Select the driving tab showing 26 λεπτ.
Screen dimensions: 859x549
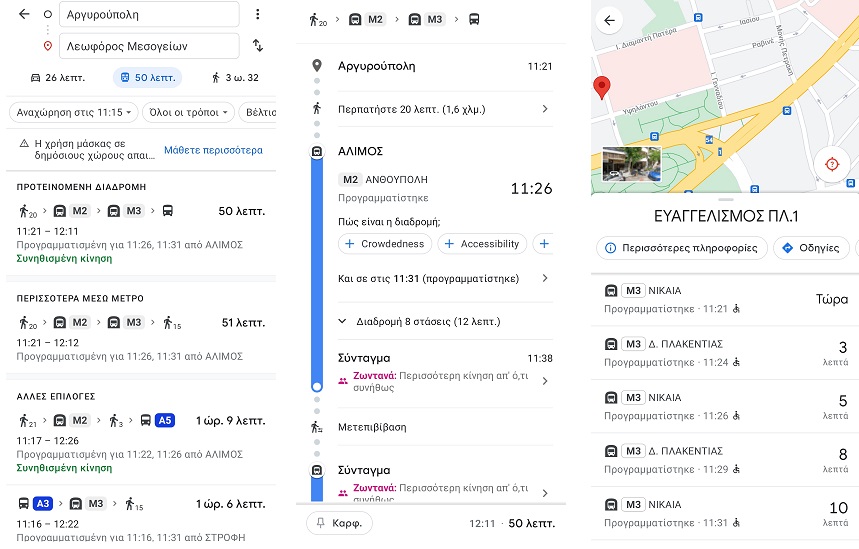[58, 78]
